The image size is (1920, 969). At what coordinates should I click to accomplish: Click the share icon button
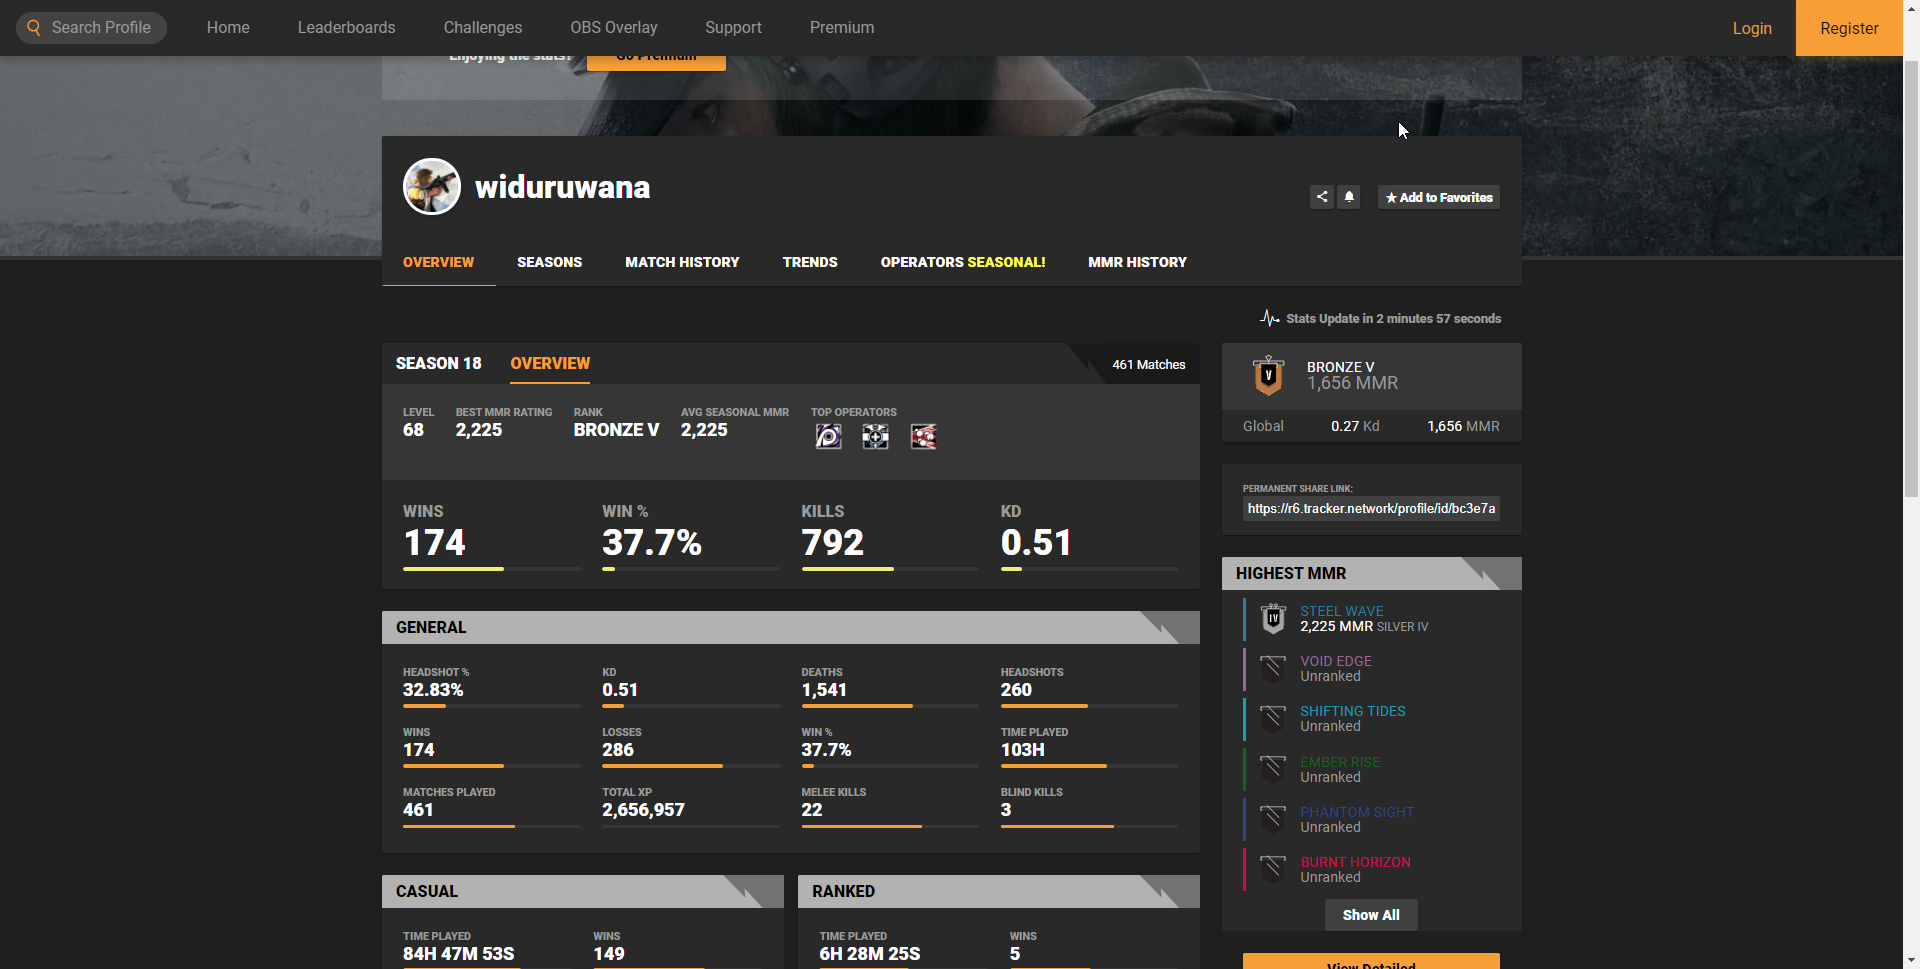(x=1321, y=197)
